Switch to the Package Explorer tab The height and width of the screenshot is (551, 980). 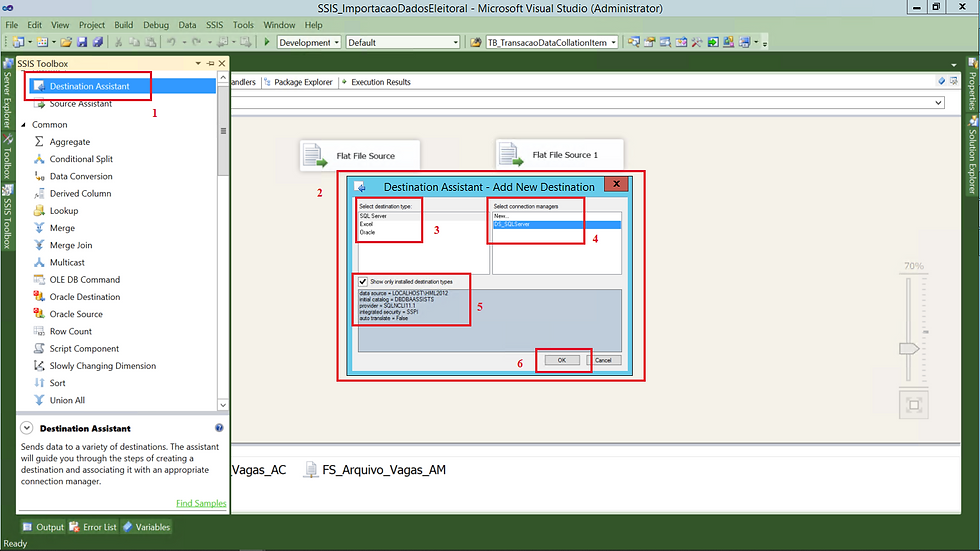(x=298, y=82)
